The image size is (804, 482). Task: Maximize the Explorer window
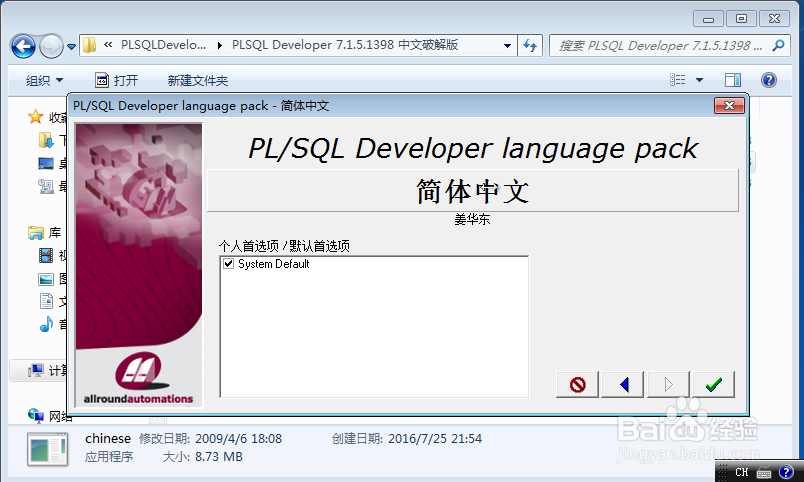coord(741,19)
